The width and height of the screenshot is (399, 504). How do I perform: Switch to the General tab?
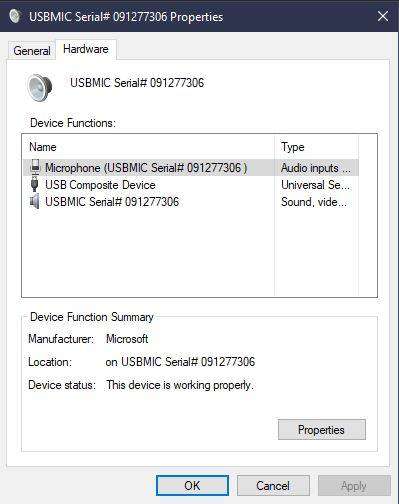click(32, 51)
